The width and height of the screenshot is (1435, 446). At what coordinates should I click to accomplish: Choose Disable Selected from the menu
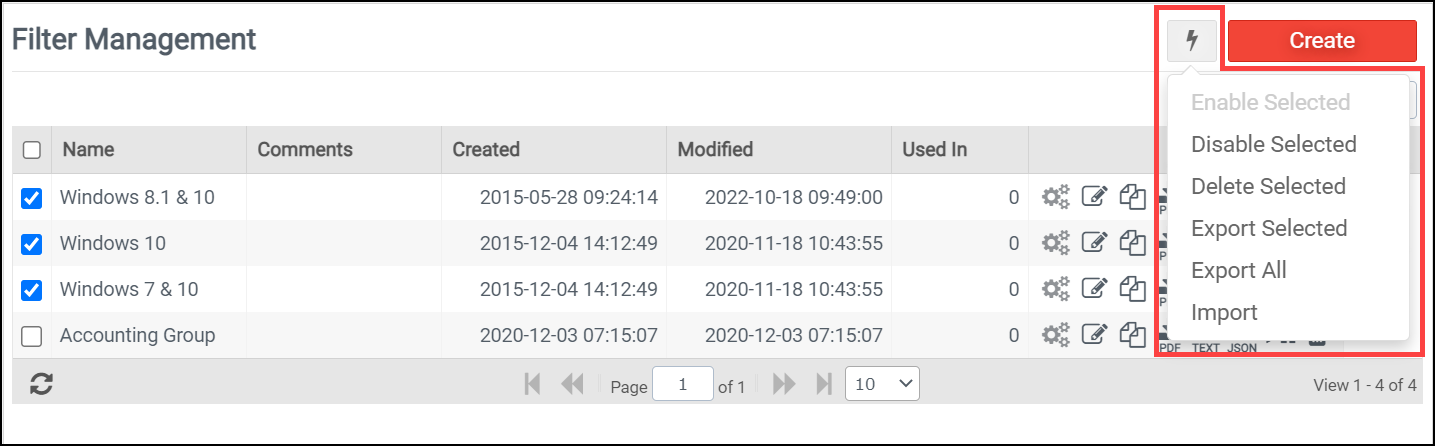(1273, 145)
